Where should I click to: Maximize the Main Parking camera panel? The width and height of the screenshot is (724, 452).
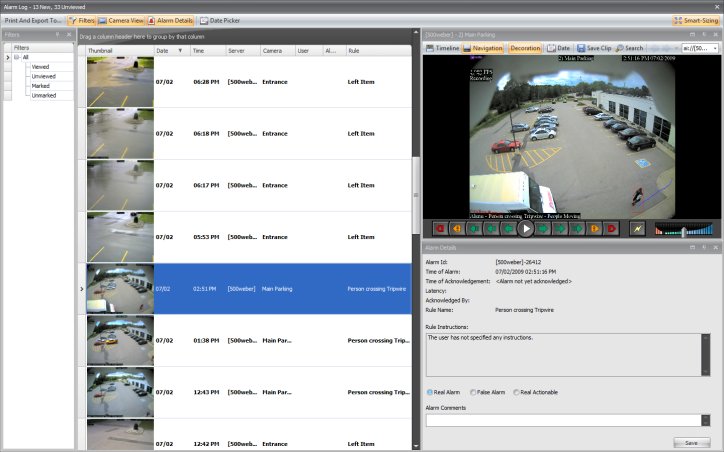tap(692, 35)
